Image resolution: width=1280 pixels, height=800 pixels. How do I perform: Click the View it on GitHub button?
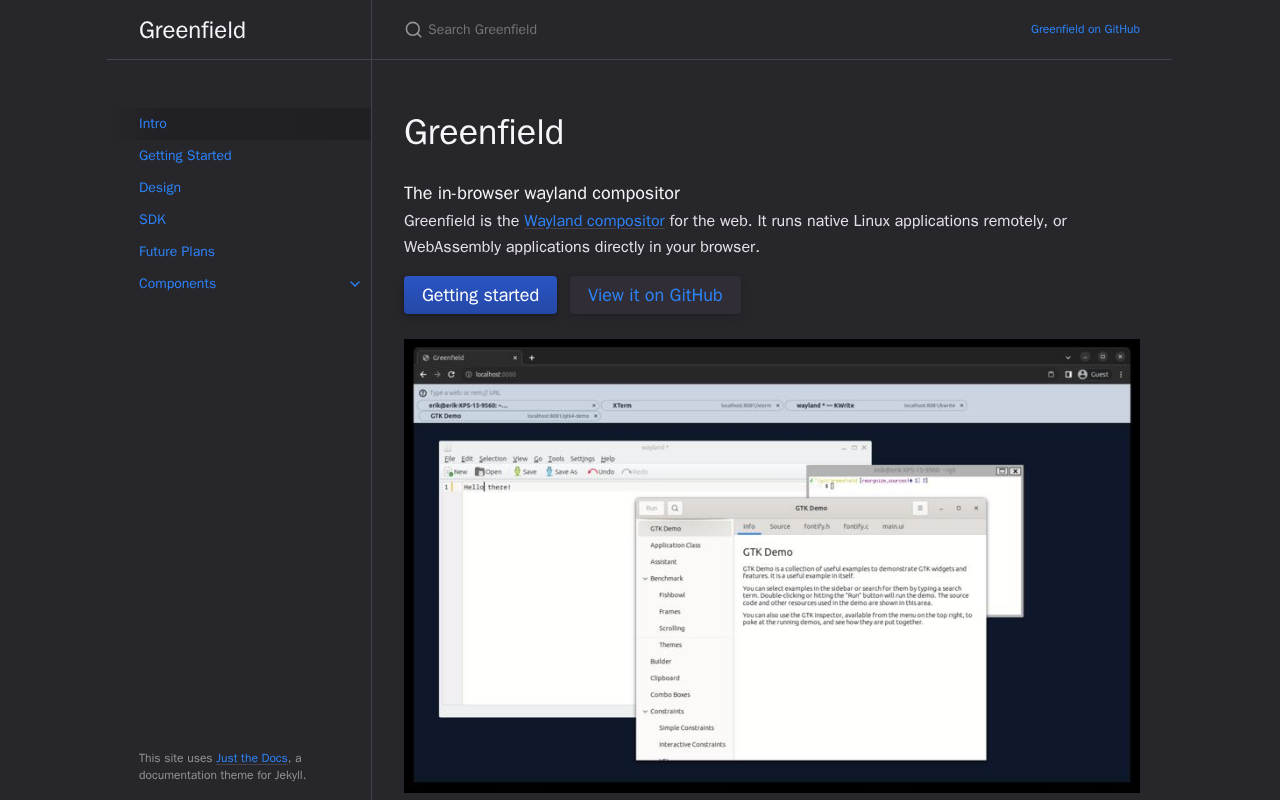click(x=655, y=295)
